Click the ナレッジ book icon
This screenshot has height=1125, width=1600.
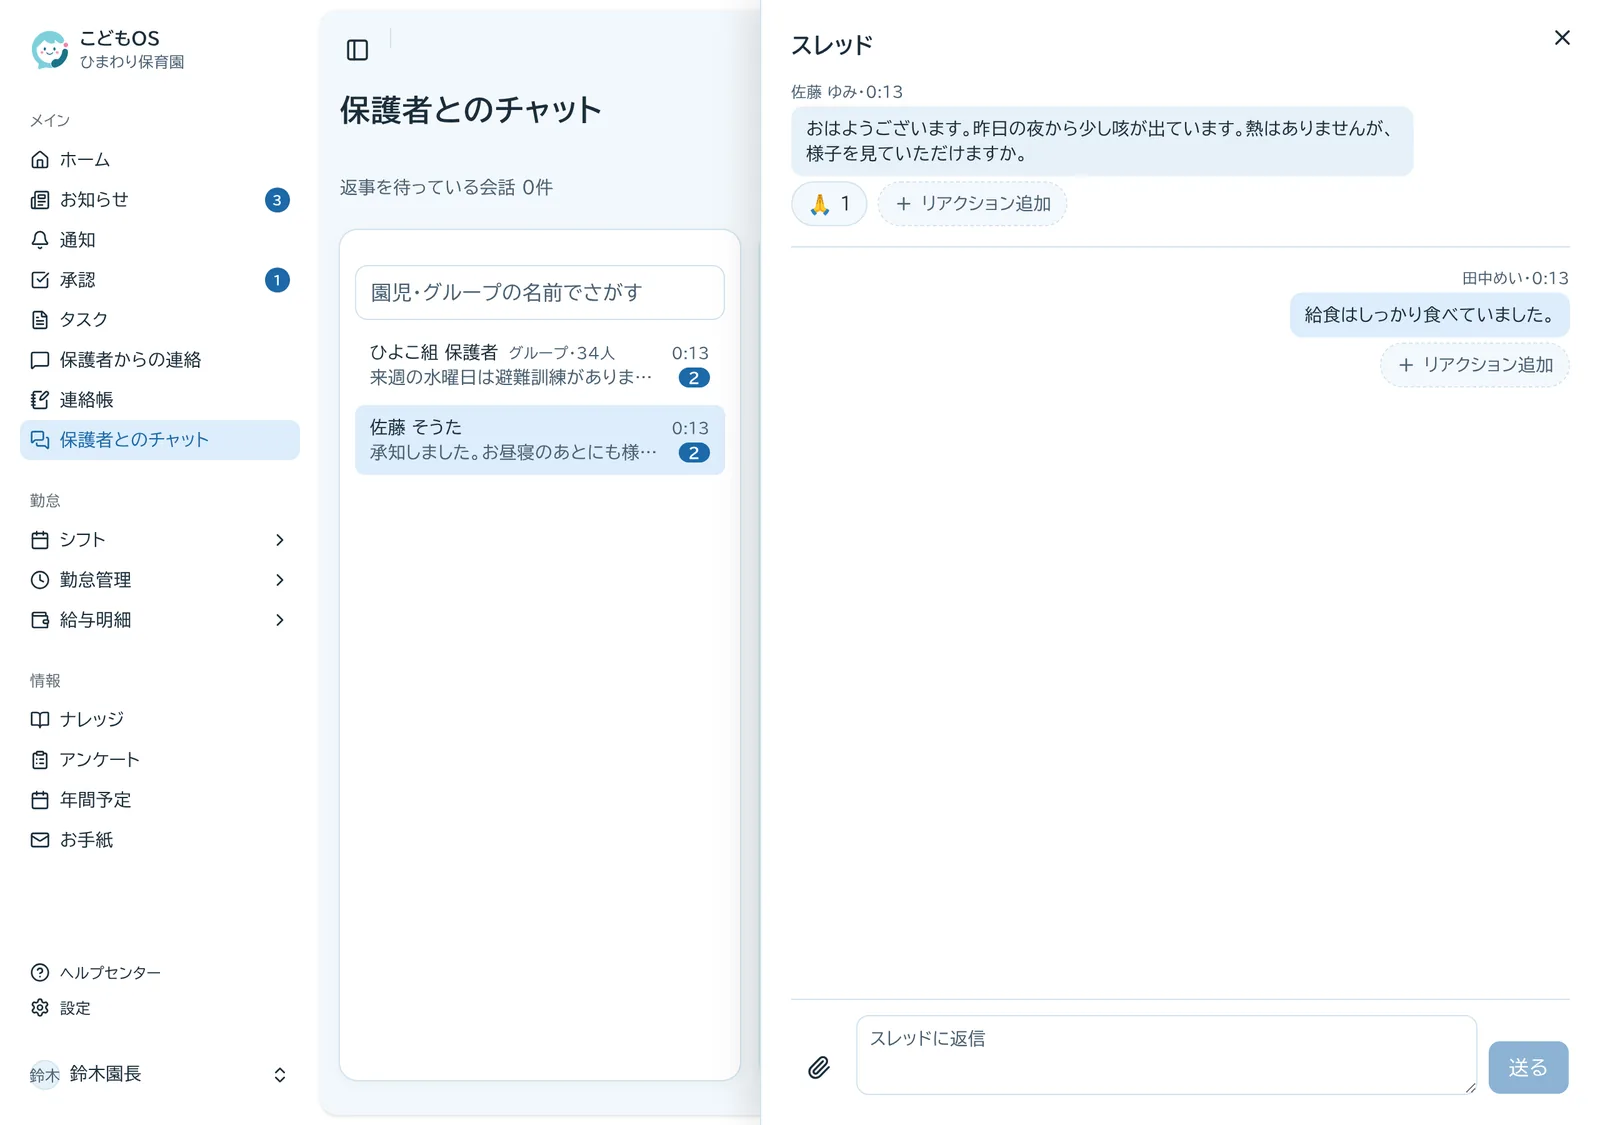click(40, 720)
